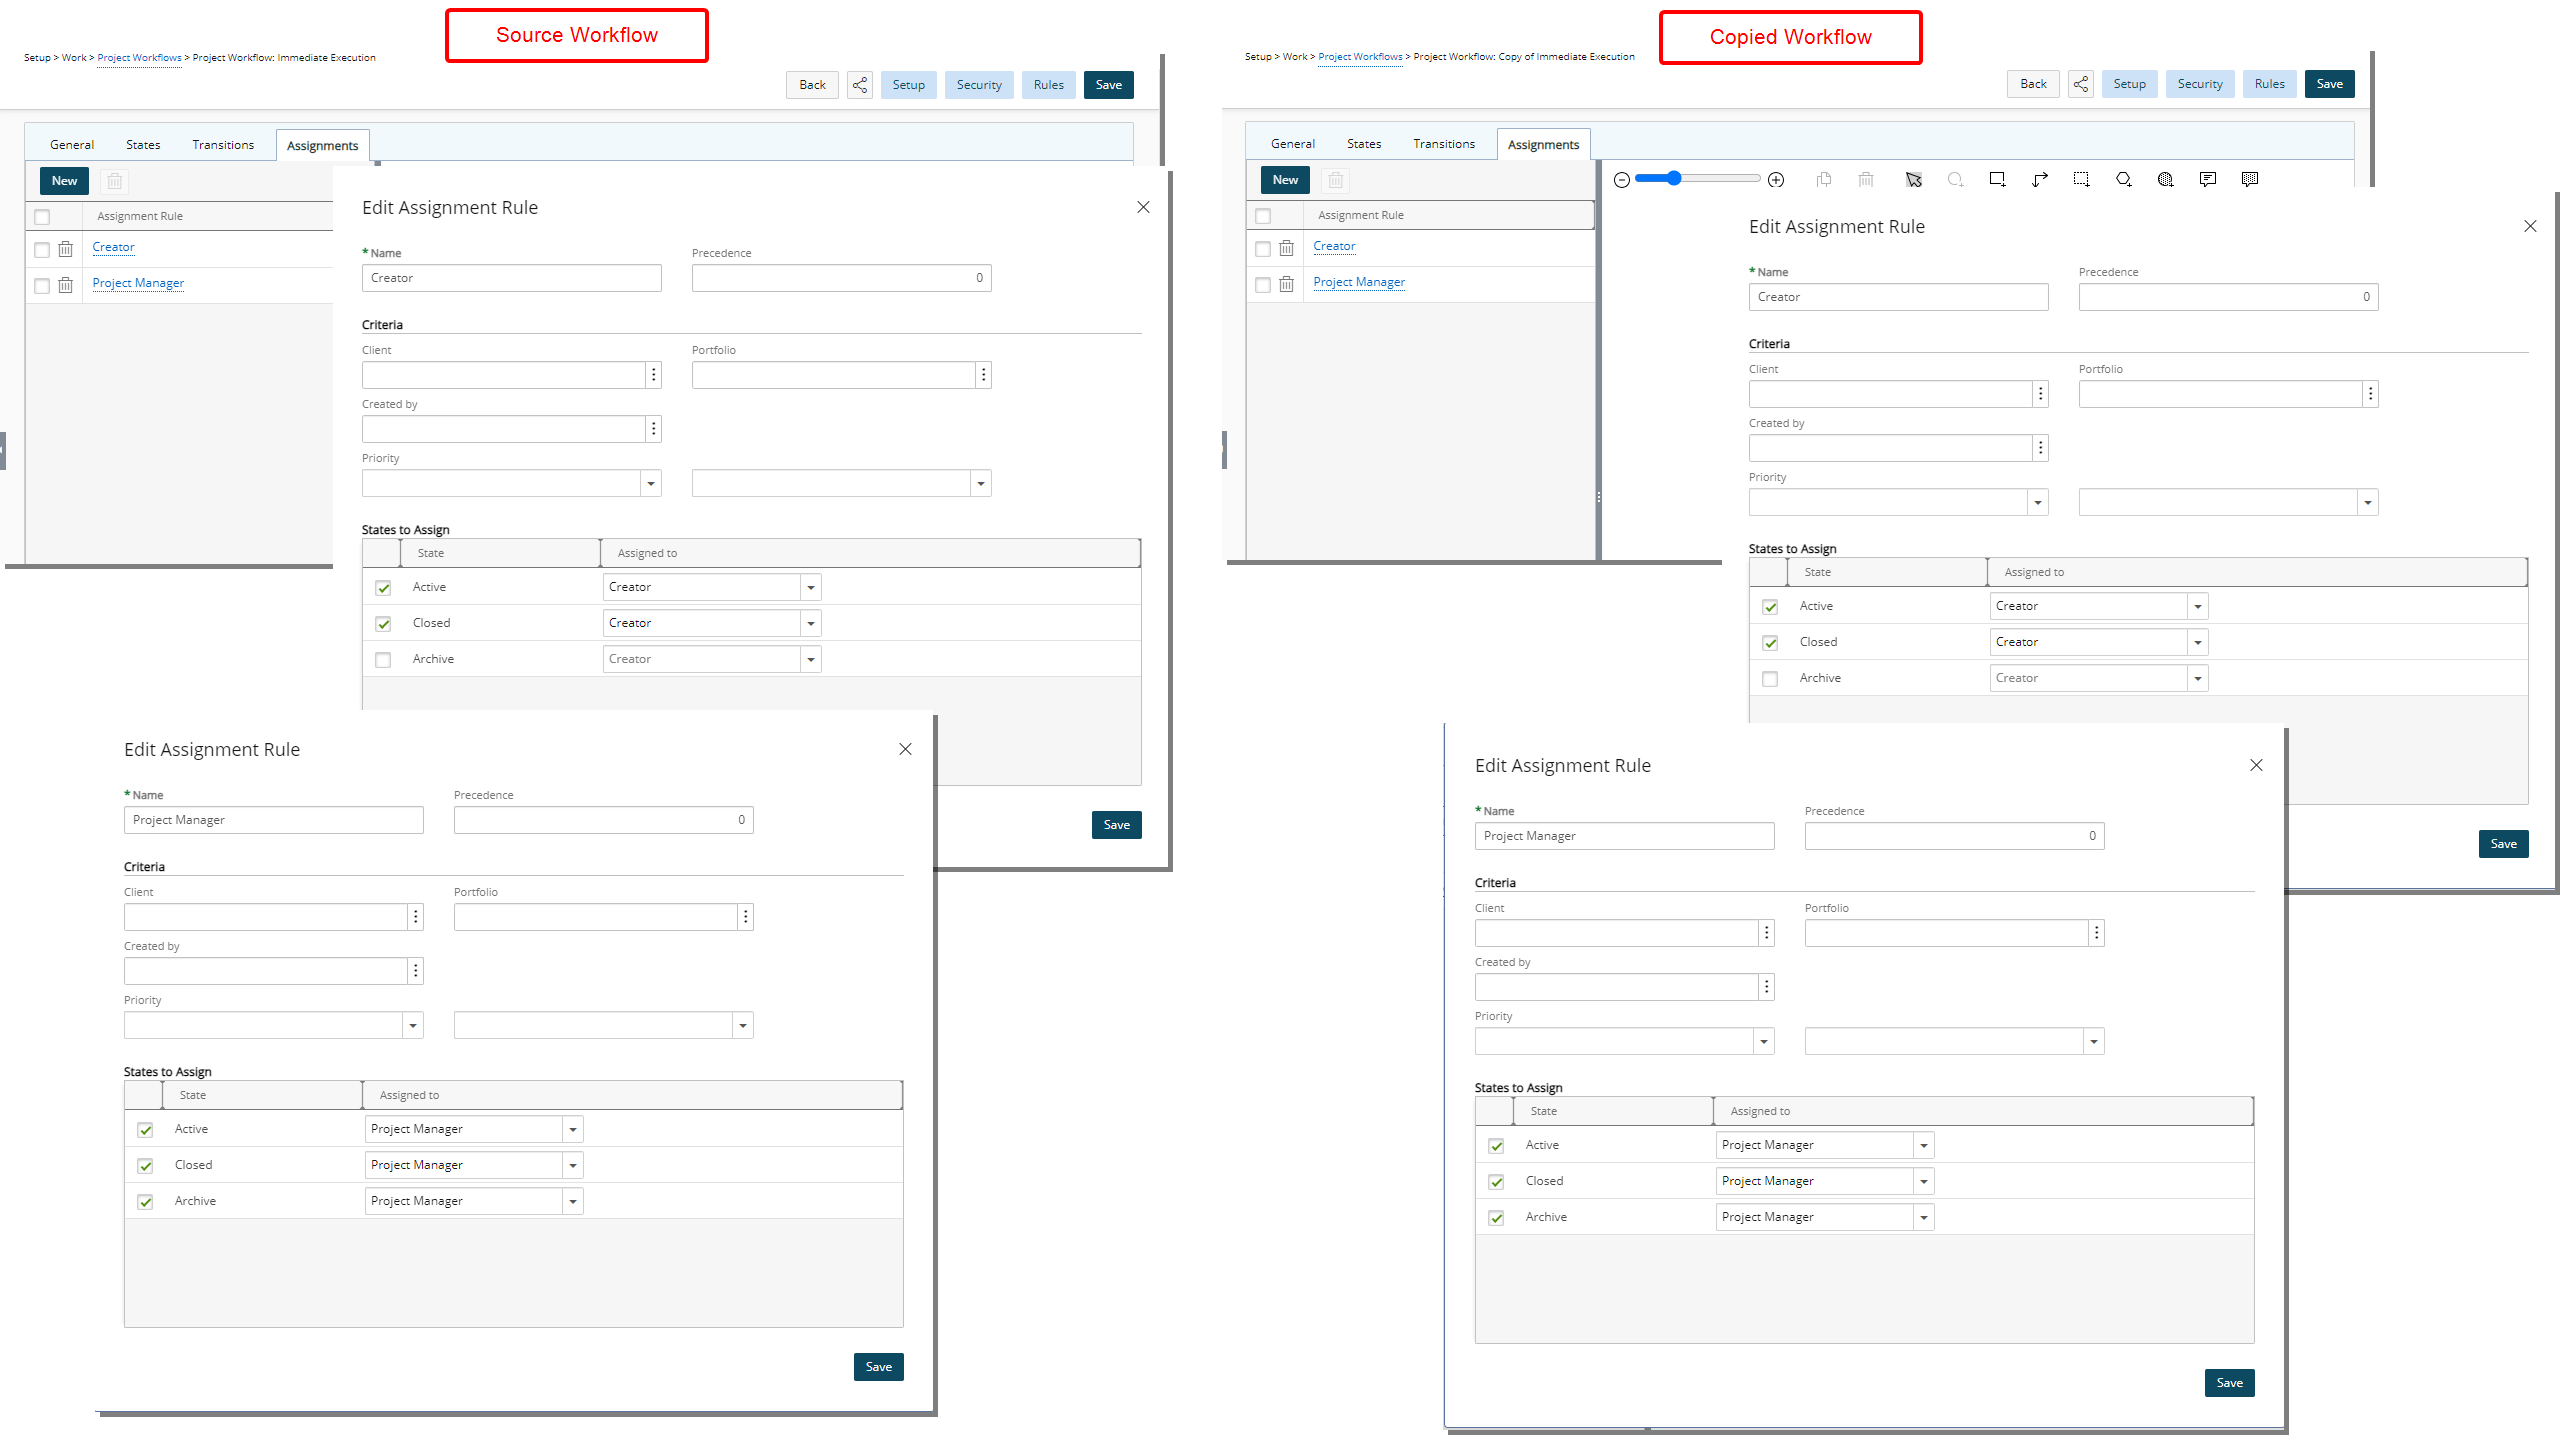The image size is (2565, 1440).
Task: Open Archive Assigned to dropdown in Source Project Manager dialog
Action: coord(573,1201)
